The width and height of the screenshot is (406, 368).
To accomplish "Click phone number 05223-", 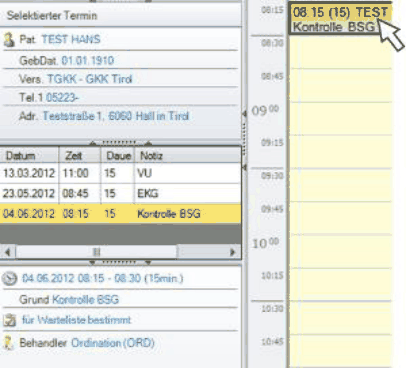I will (62, 98).
